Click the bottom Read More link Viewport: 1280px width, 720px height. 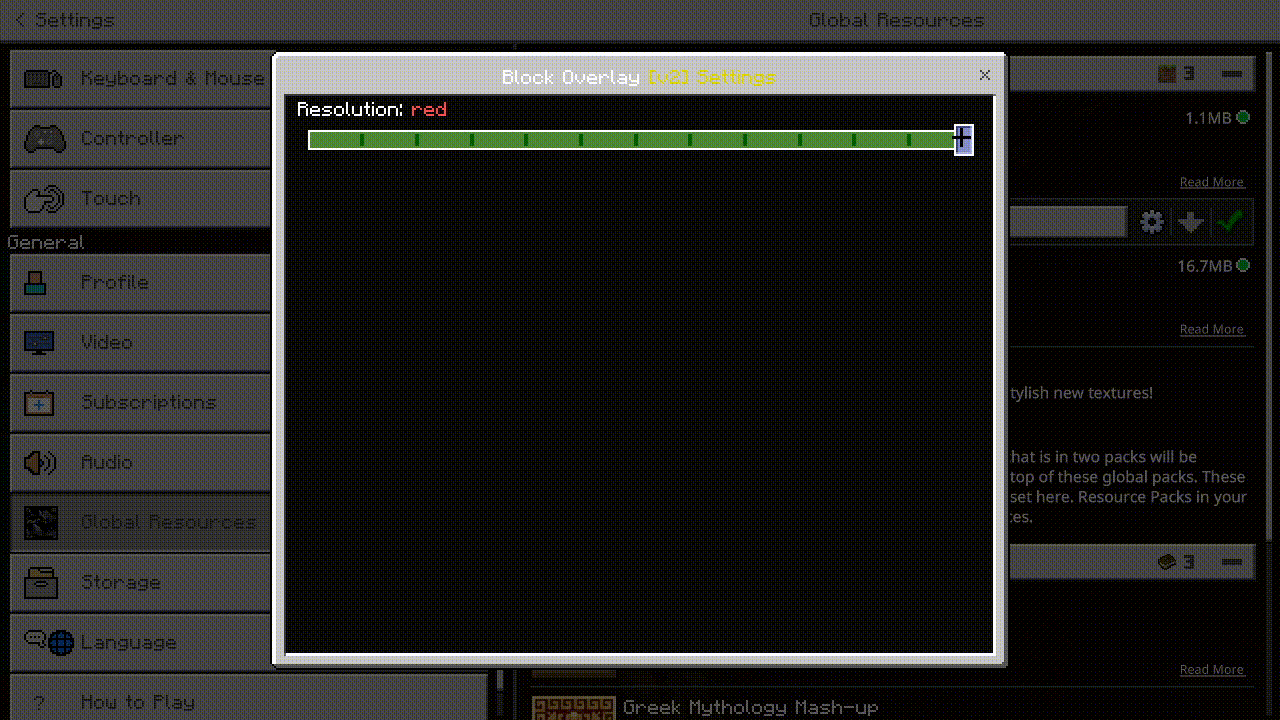[1212, 669]
